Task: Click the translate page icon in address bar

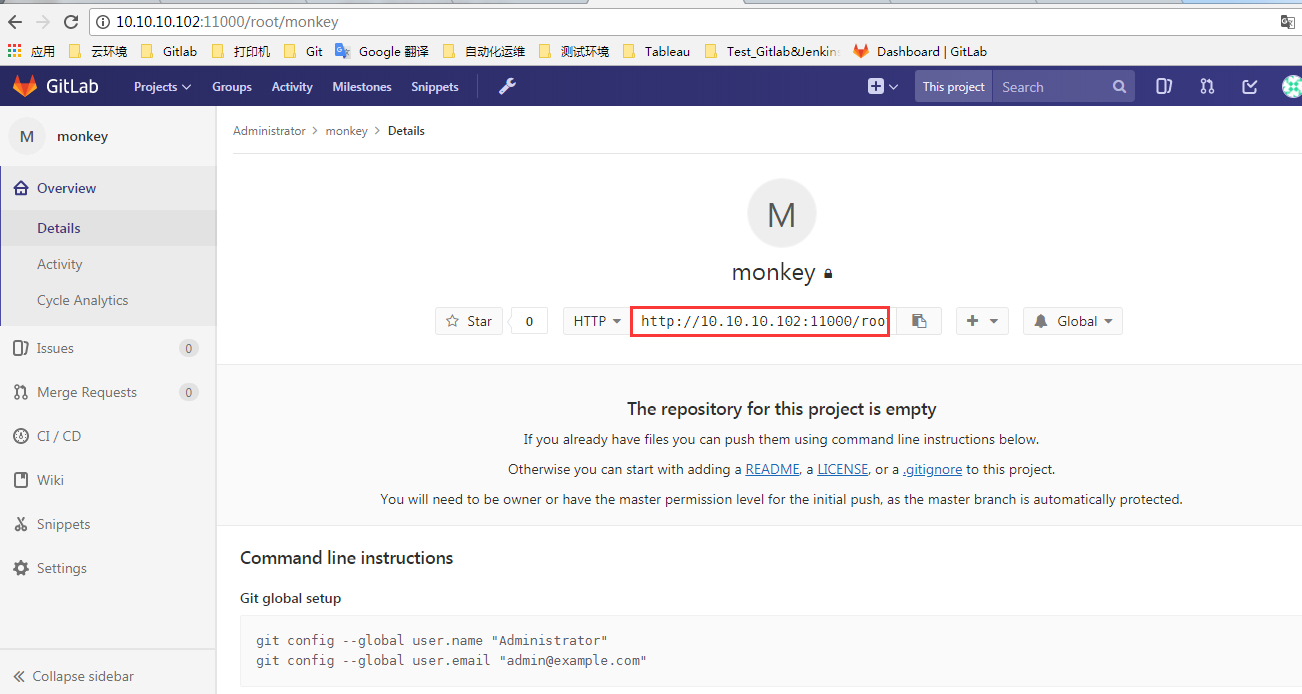Action: [1287, 21]
